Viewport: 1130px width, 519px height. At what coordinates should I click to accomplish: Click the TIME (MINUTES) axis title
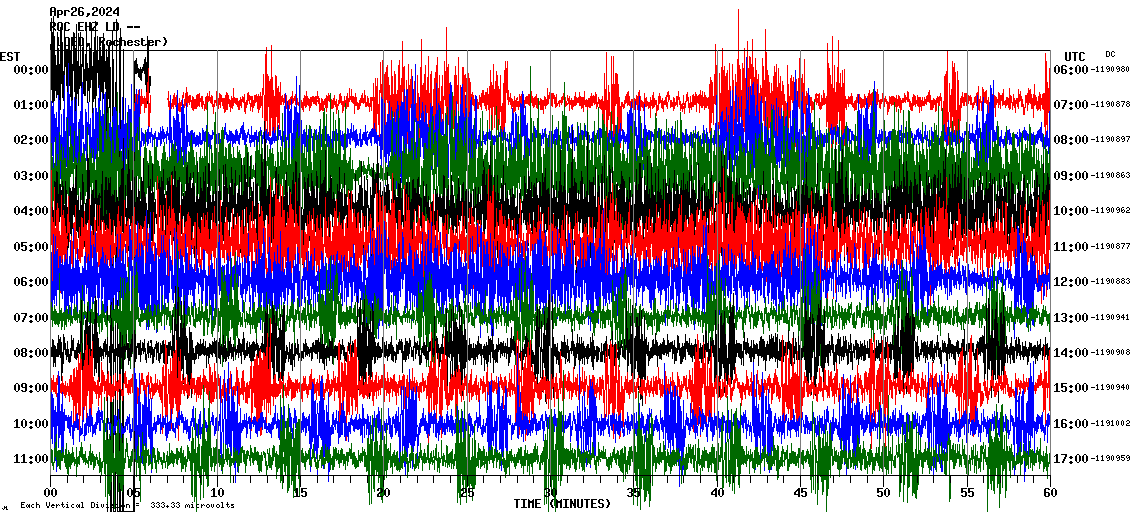point(561,504)
